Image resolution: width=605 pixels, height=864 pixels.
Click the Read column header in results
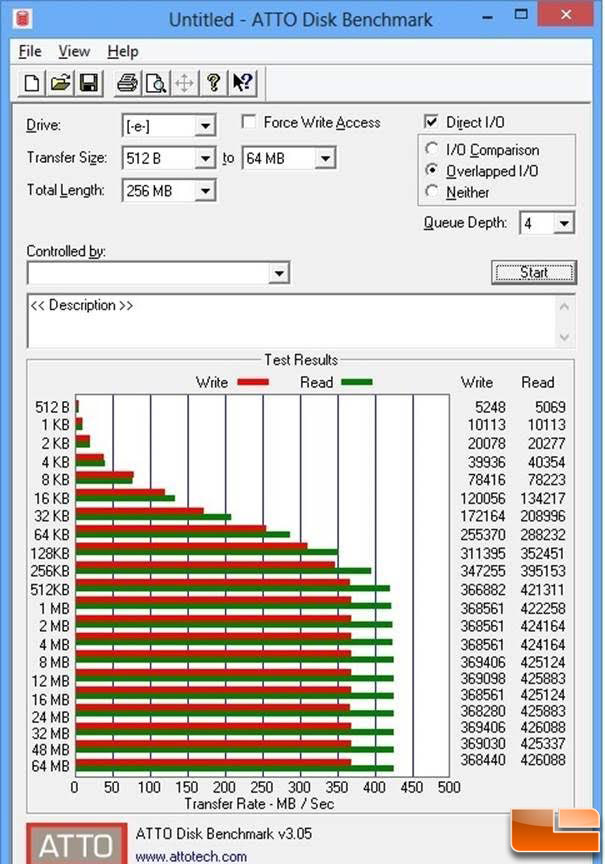pyautogui.click(x=538, y=382)
